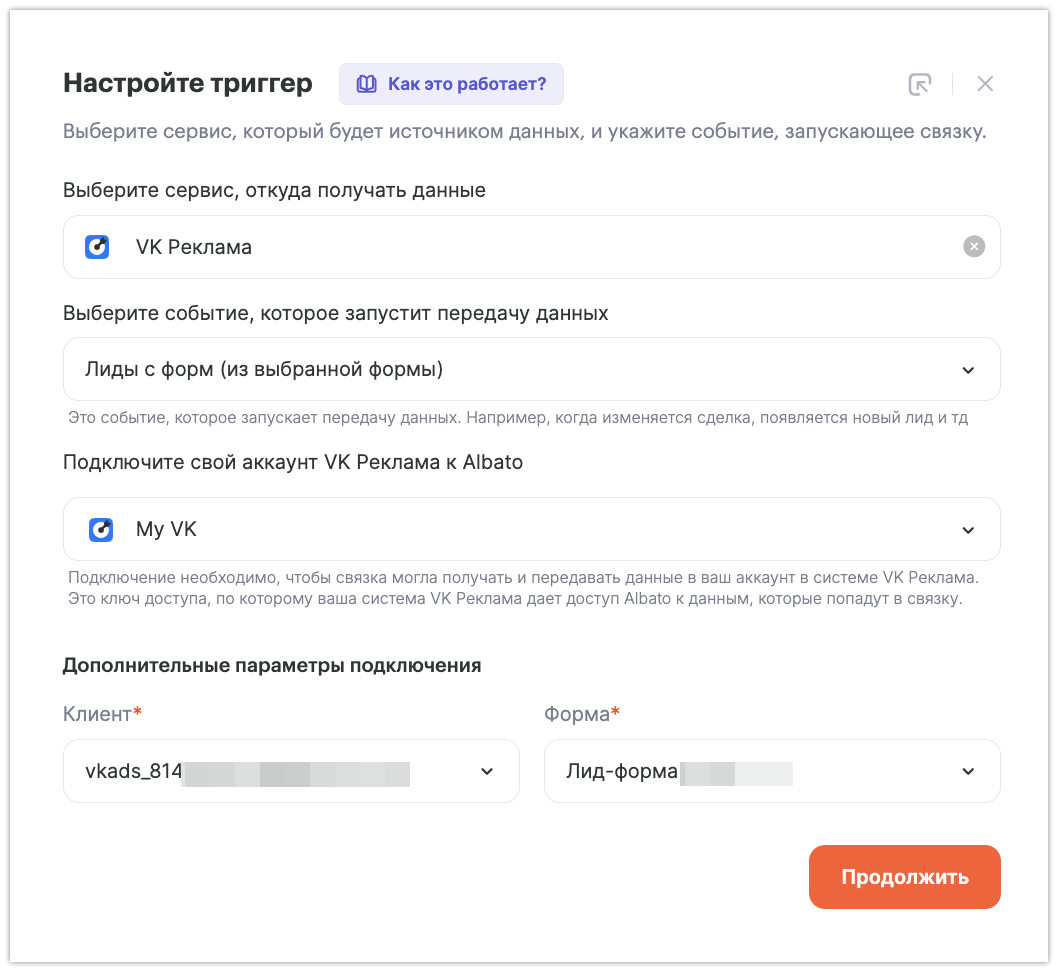Click the chevron in Клиент field
1058x972 pixels.
click(x=487, y=771)
